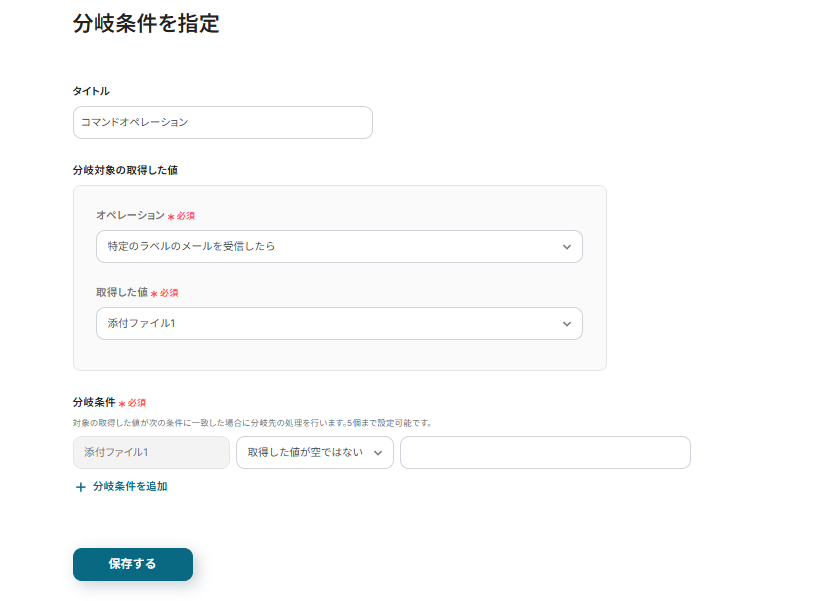Click the タイトル label
Screen dimensions: 832x601
click(91, 91)
